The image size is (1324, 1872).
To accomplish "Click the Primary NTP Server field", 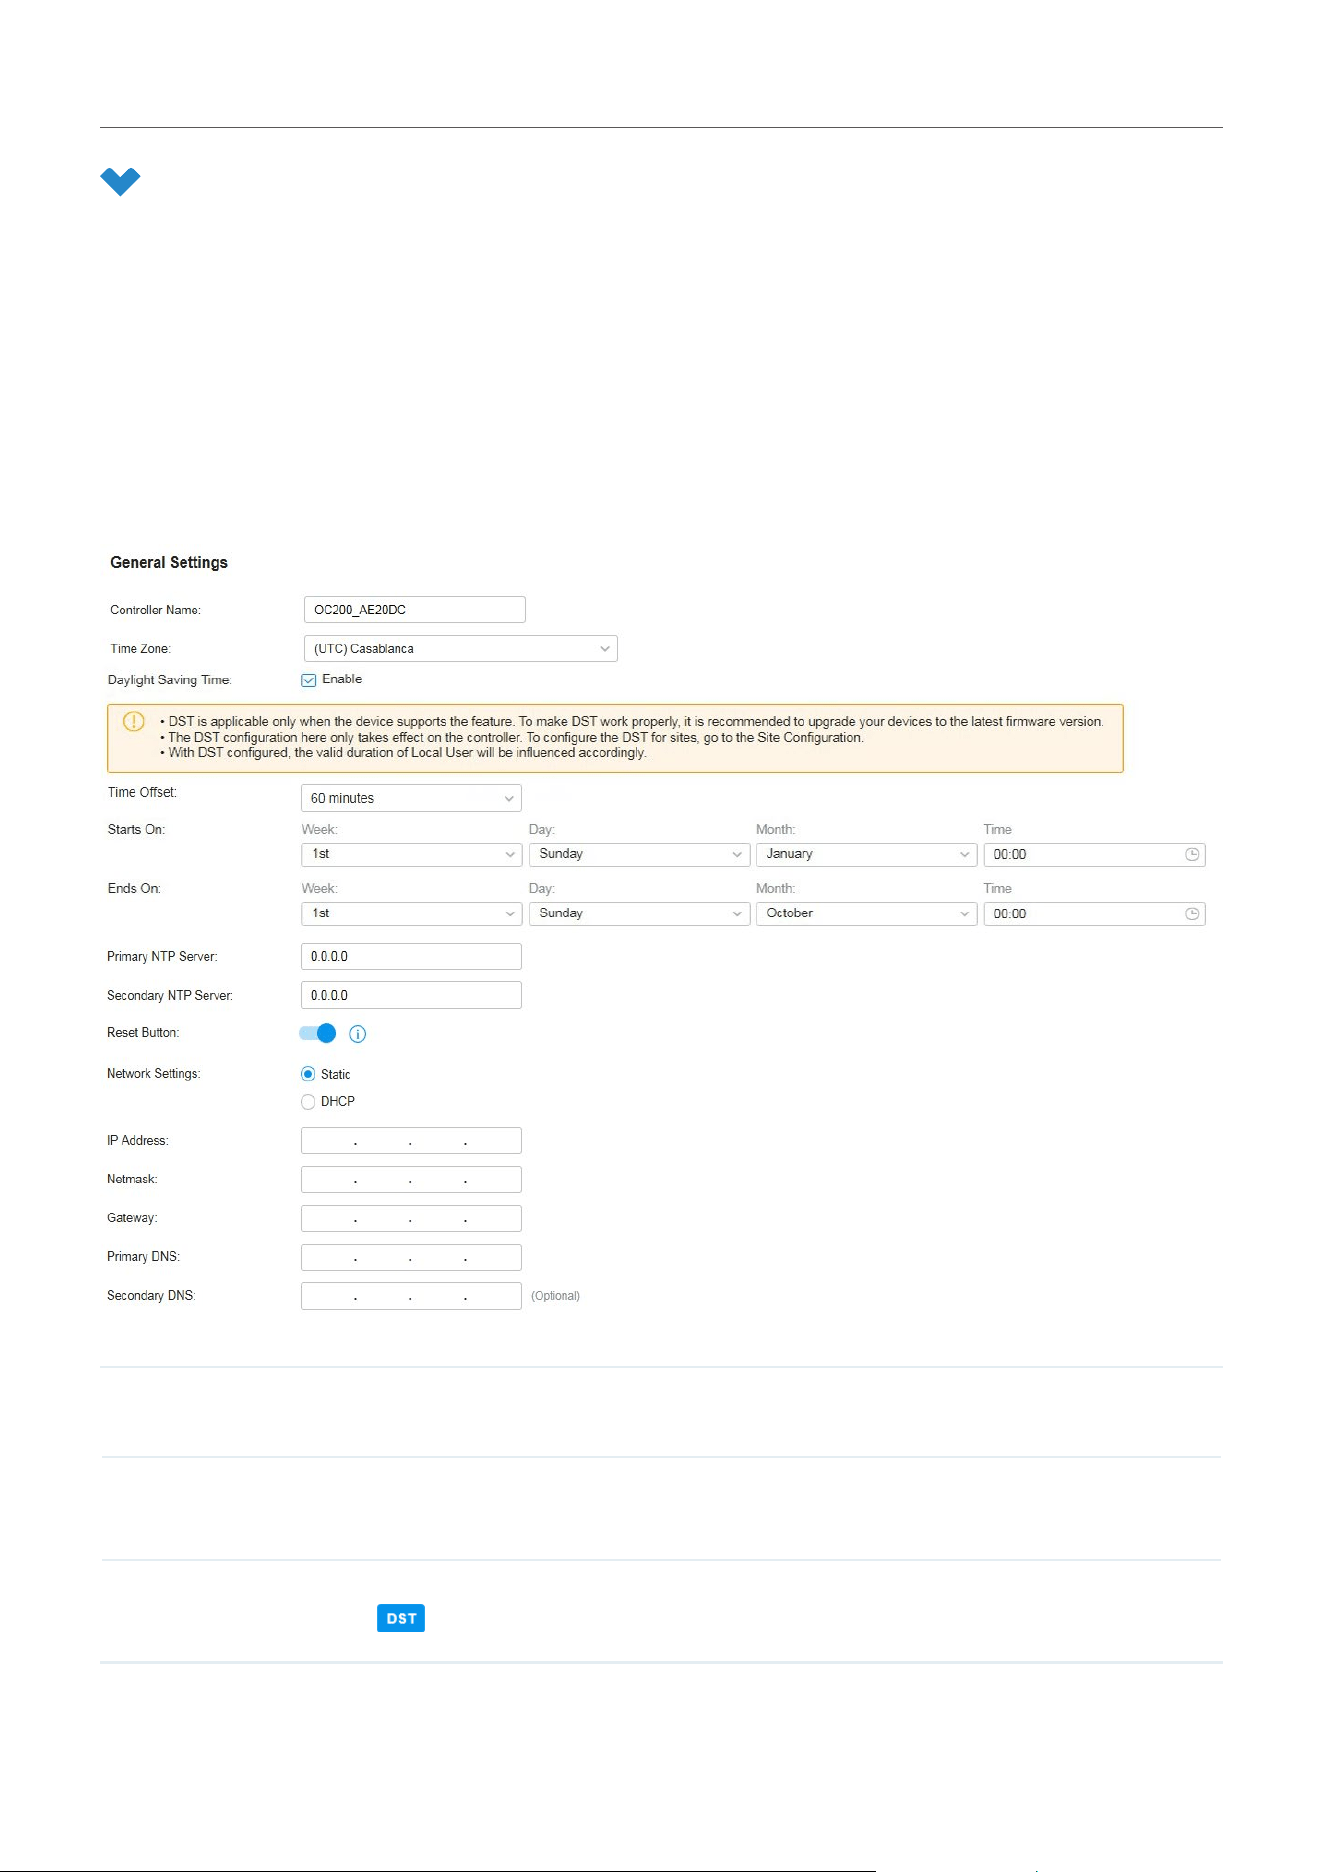I will click(x=411, y=957).
